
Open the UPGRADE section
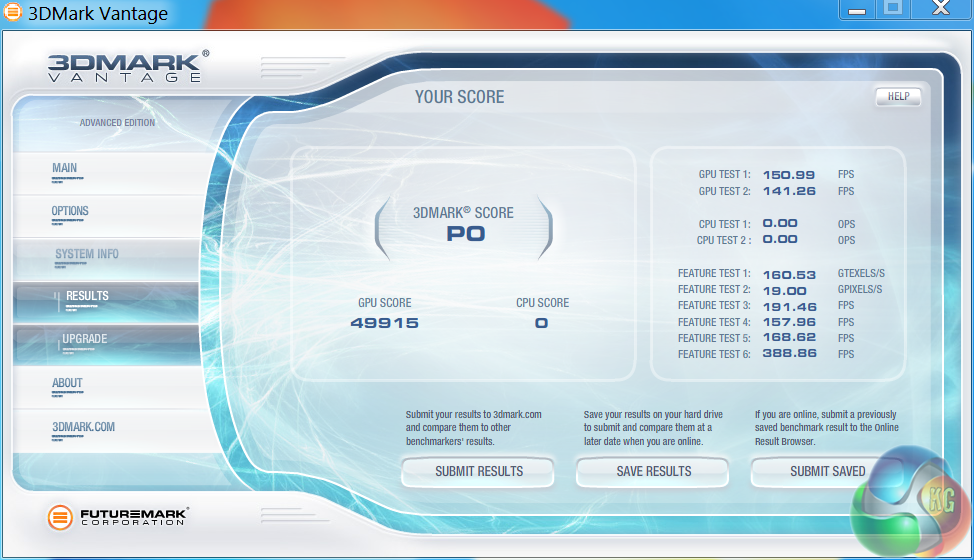tap(107, 345)
